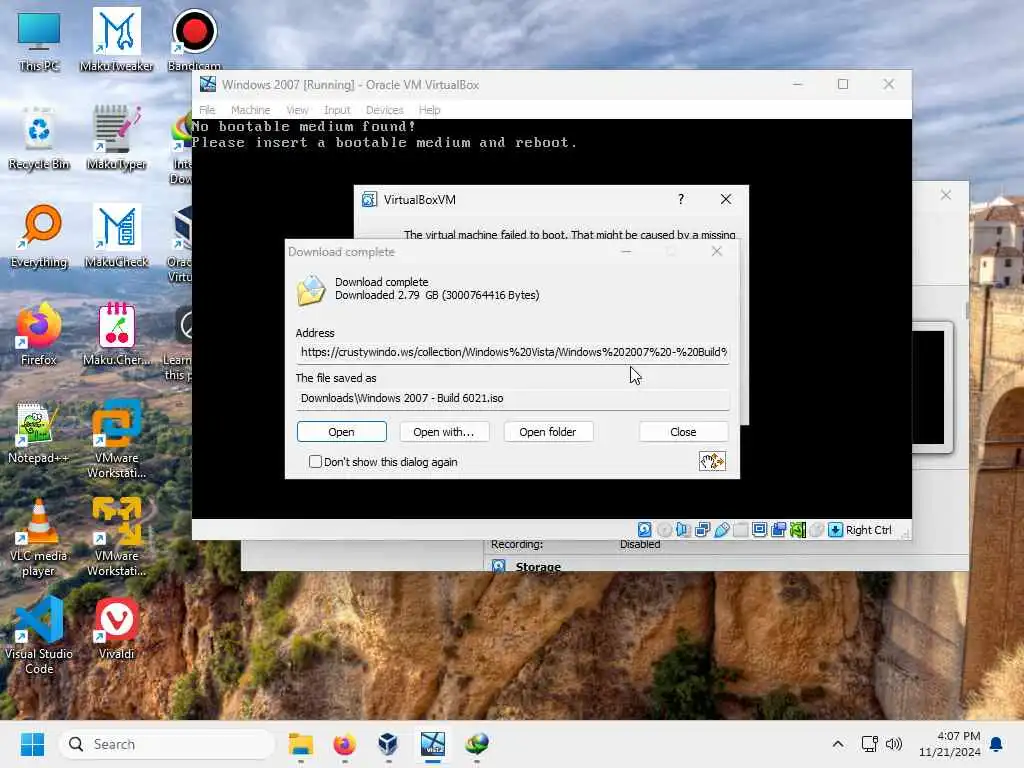Click the drag-and-drop hand icon in the Download complete dialog
Image resolution: width=1024 pixels, height=768 pixels.
712,461
